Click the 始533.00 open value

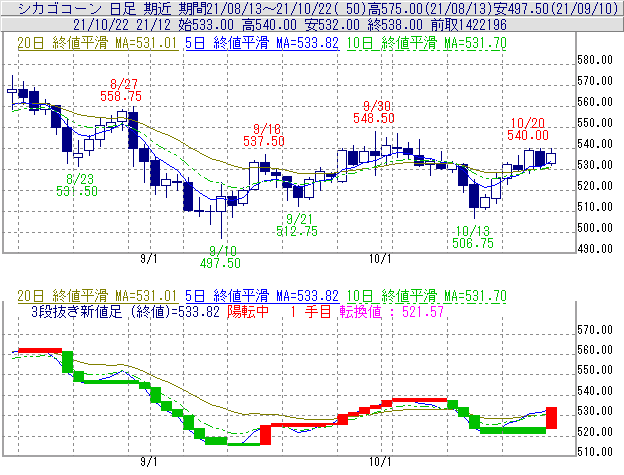pyautogui.click(x=206, y=25)
